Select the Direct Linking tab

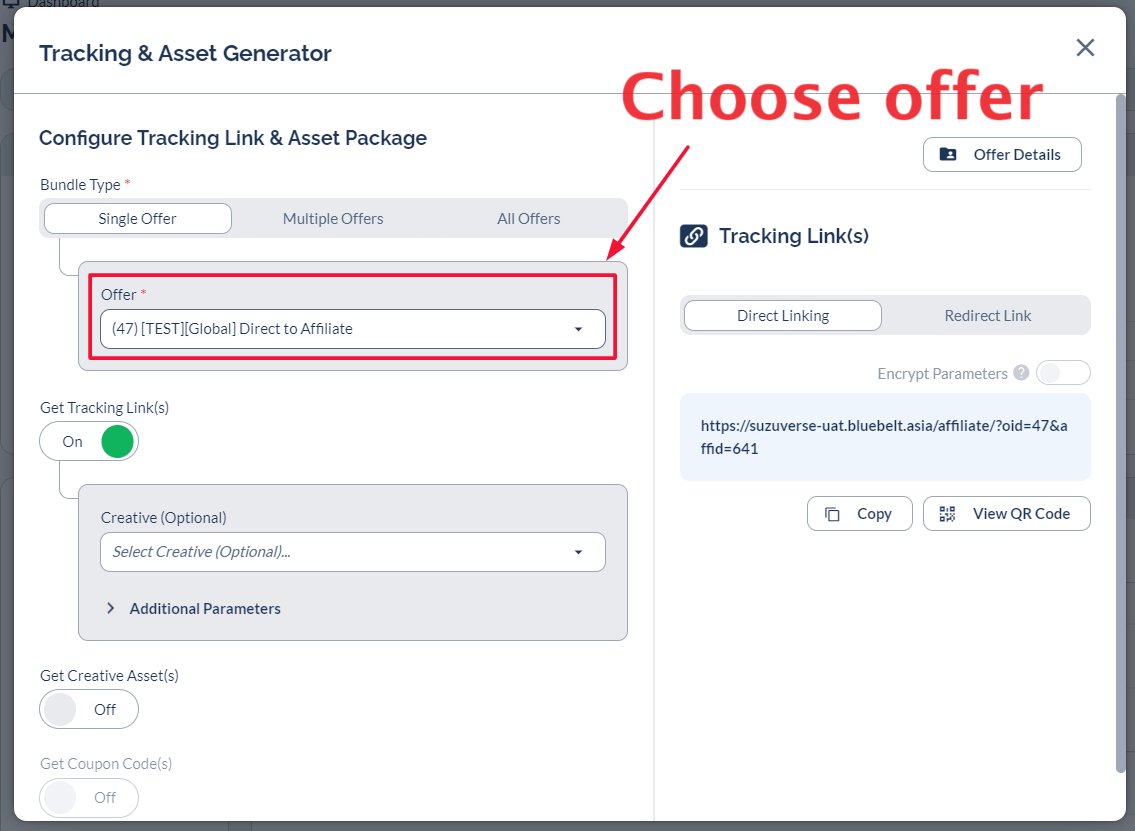pyautogui.click(x=782, y=316)
